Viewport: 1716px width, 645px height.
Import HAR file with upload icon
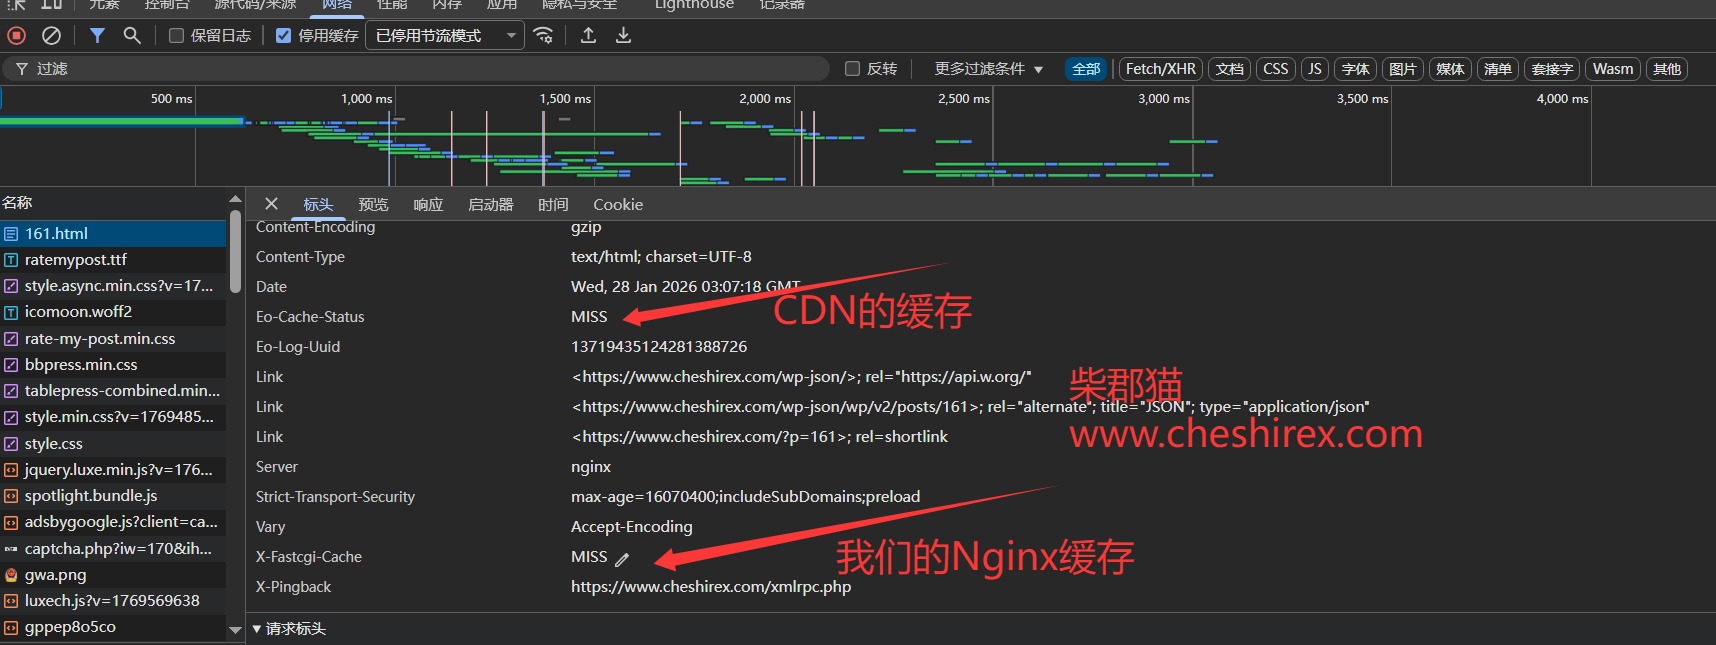coord(588,35)
